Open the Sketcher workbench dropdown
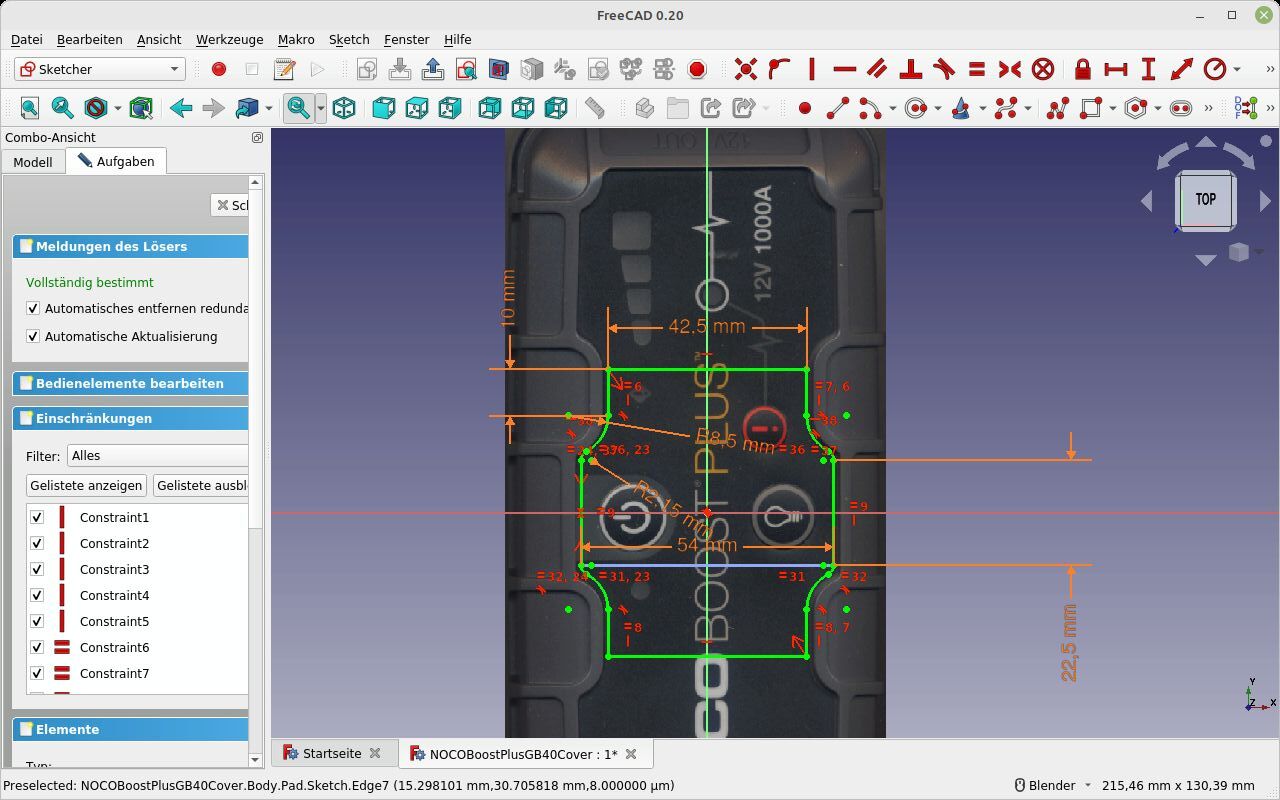Screen dimensions: 1280x800 coord(100,69)
